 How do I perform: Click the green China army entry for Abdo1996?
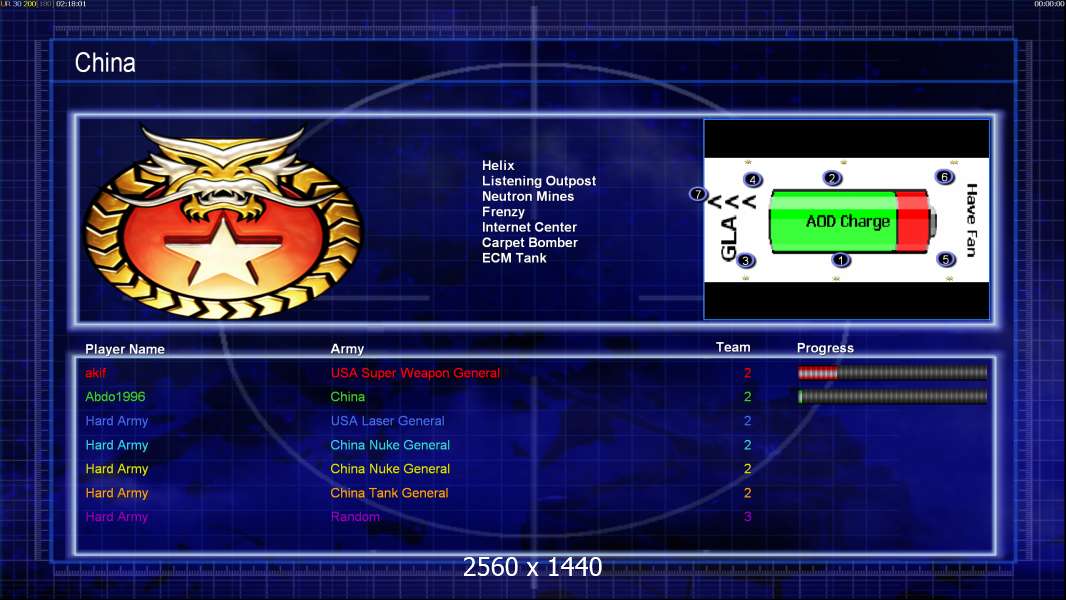point(347,397)
